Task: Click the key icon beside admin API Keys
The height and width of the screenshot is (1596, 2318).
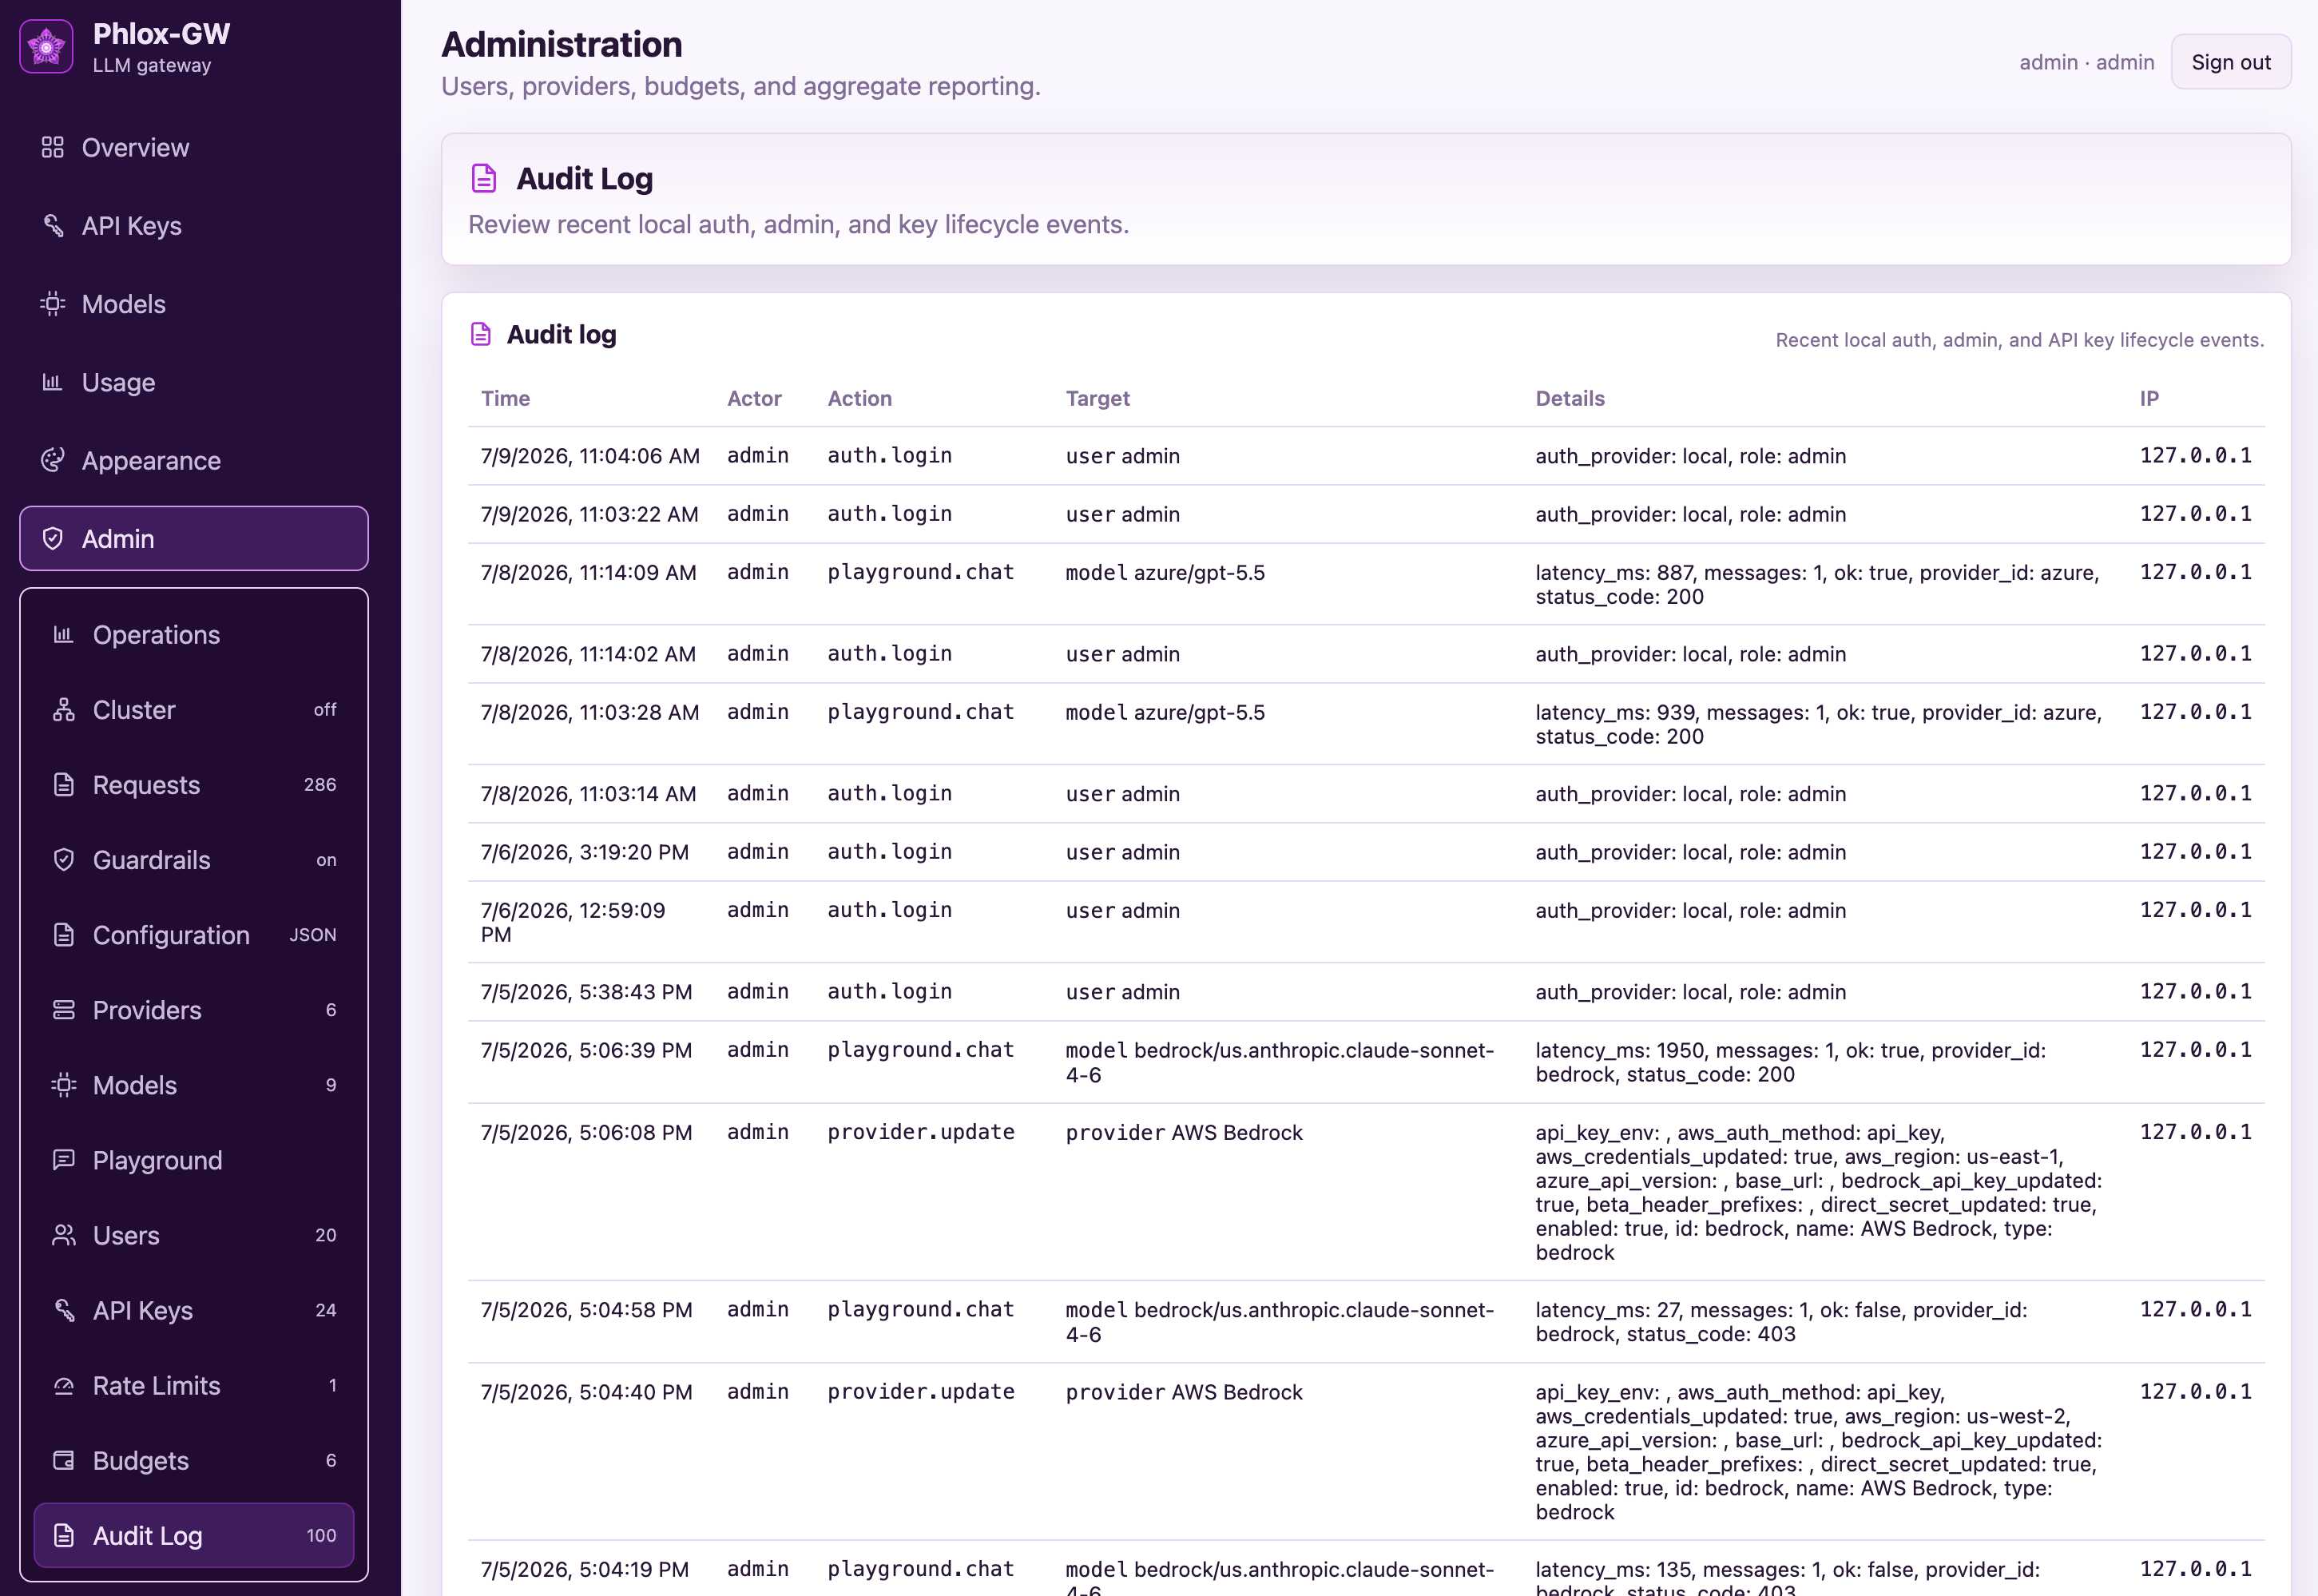Action: coord(64,1309)
